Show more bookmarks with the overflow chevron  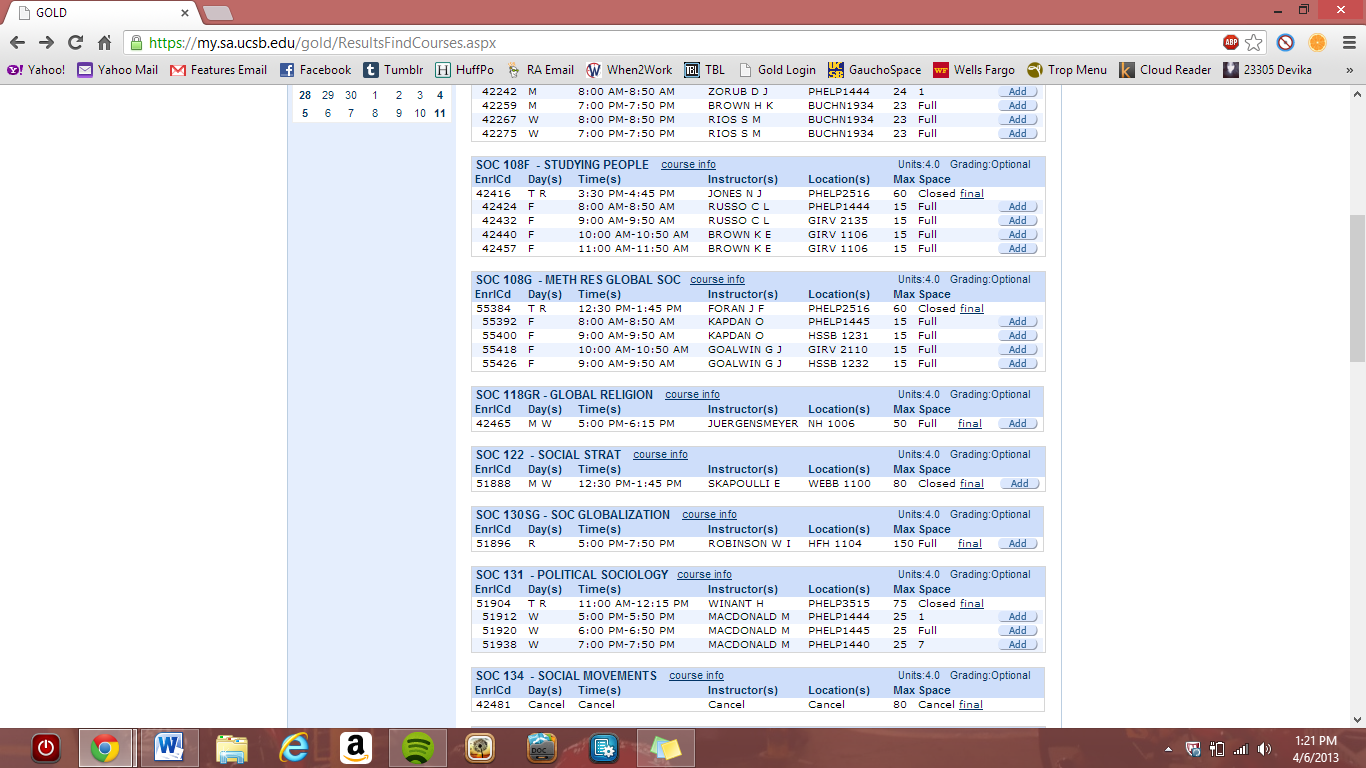tap(1349, 70)
